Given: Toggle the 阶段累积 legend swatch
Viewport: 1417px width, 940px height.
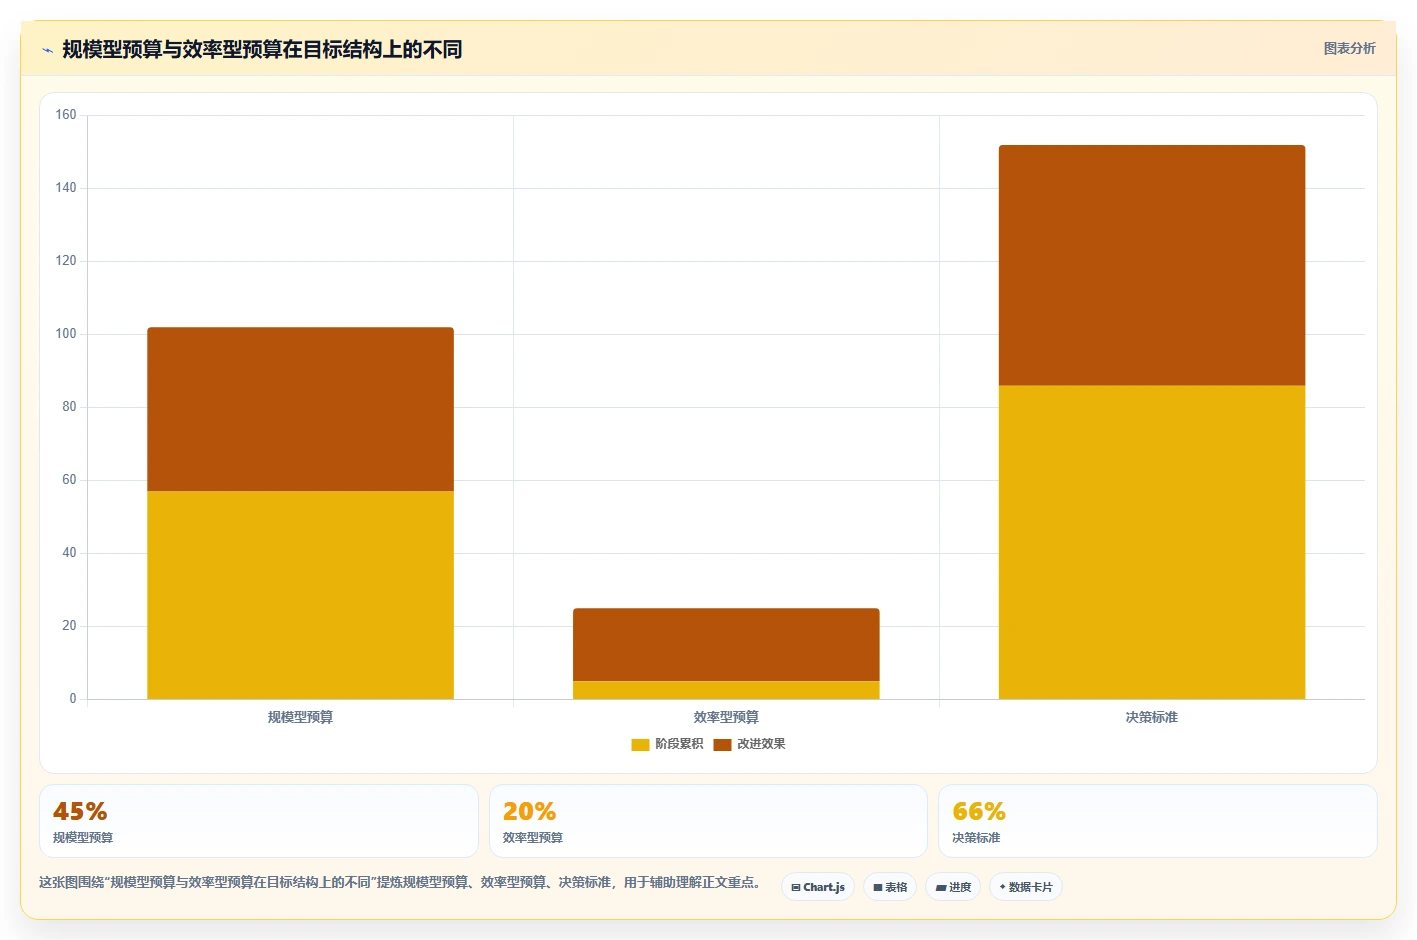Looking at the screenshot, I should point(640,744).
